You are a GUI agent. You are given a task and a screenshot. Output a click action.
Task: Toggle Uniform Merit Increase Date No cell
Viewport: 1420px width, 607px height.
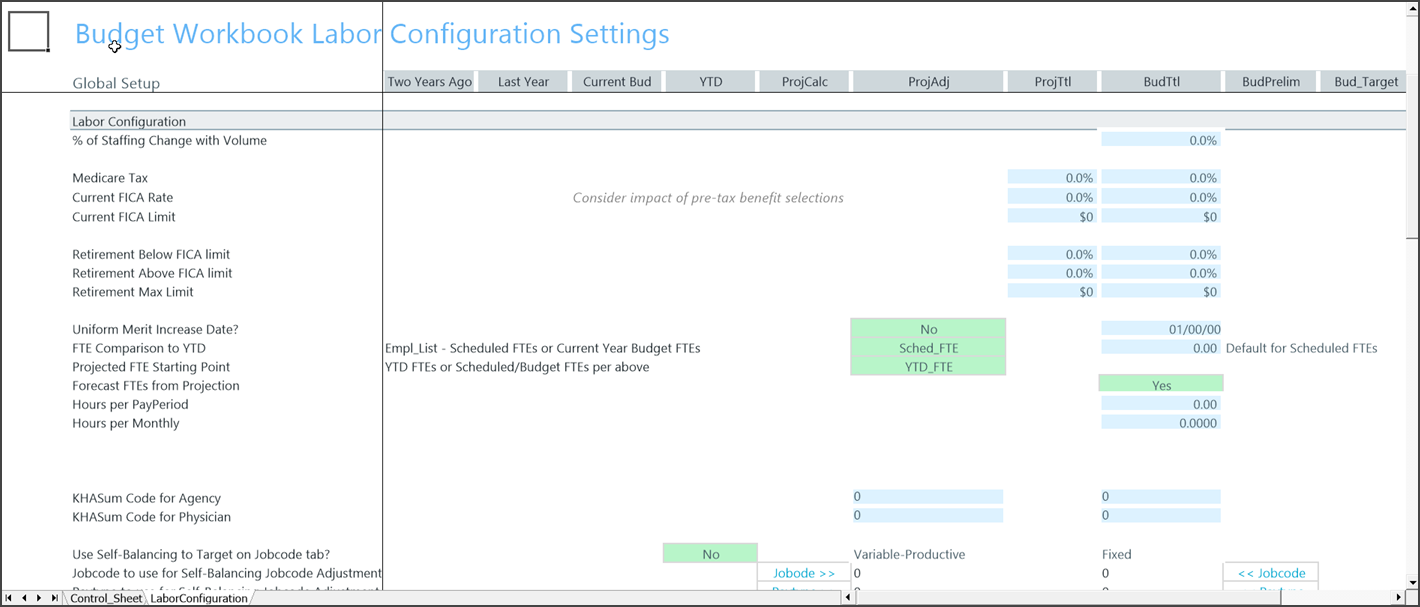928,329
